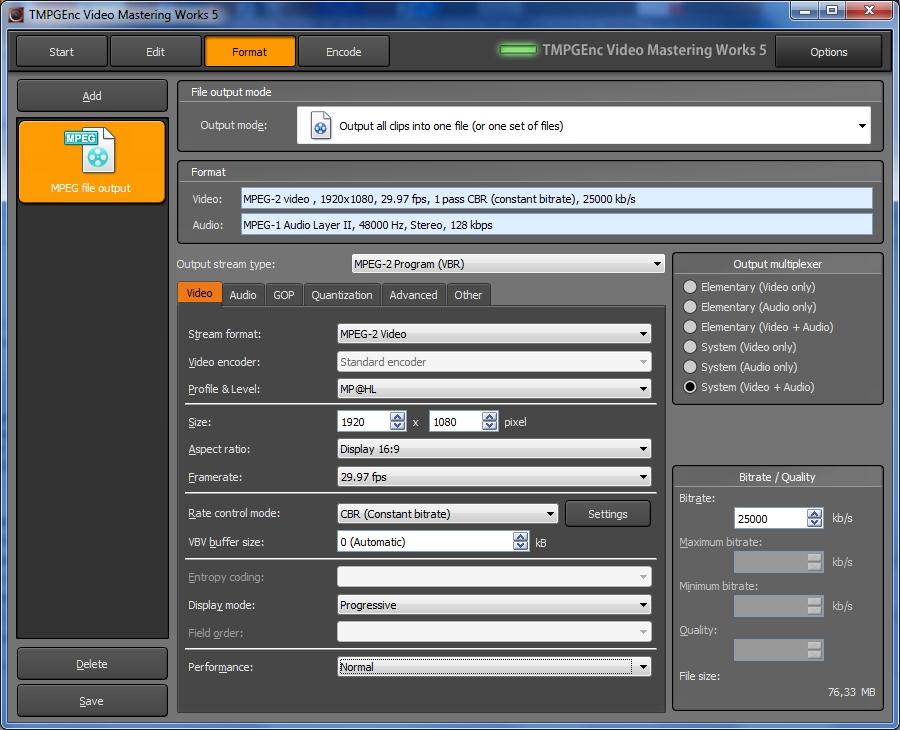This screenshot has width=900, height=730.
Task: Click the width stepper for 1920
Action: click(x=397, y=421)
